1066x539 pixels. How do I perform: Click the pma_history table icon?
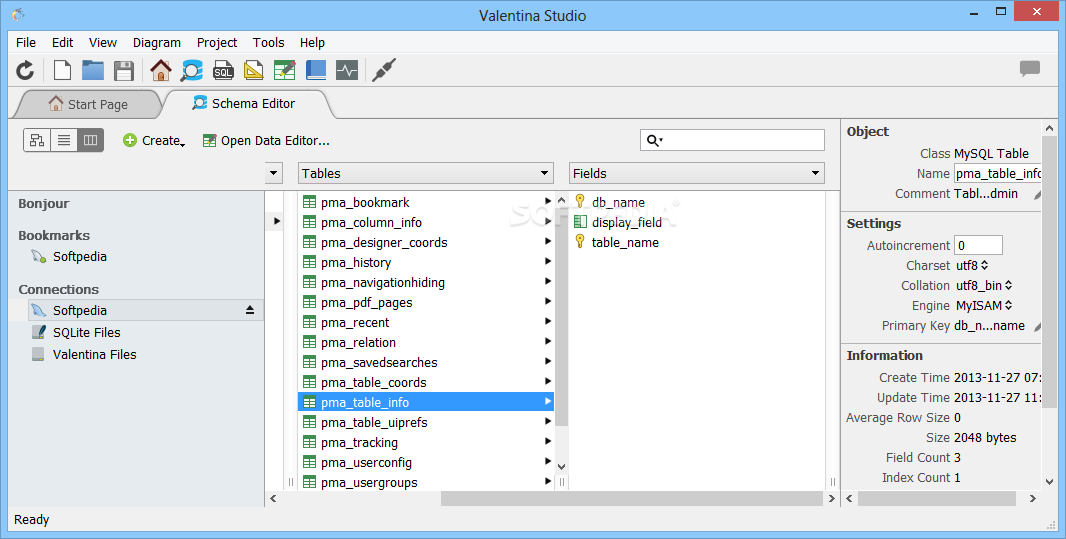tap(309, 262)
